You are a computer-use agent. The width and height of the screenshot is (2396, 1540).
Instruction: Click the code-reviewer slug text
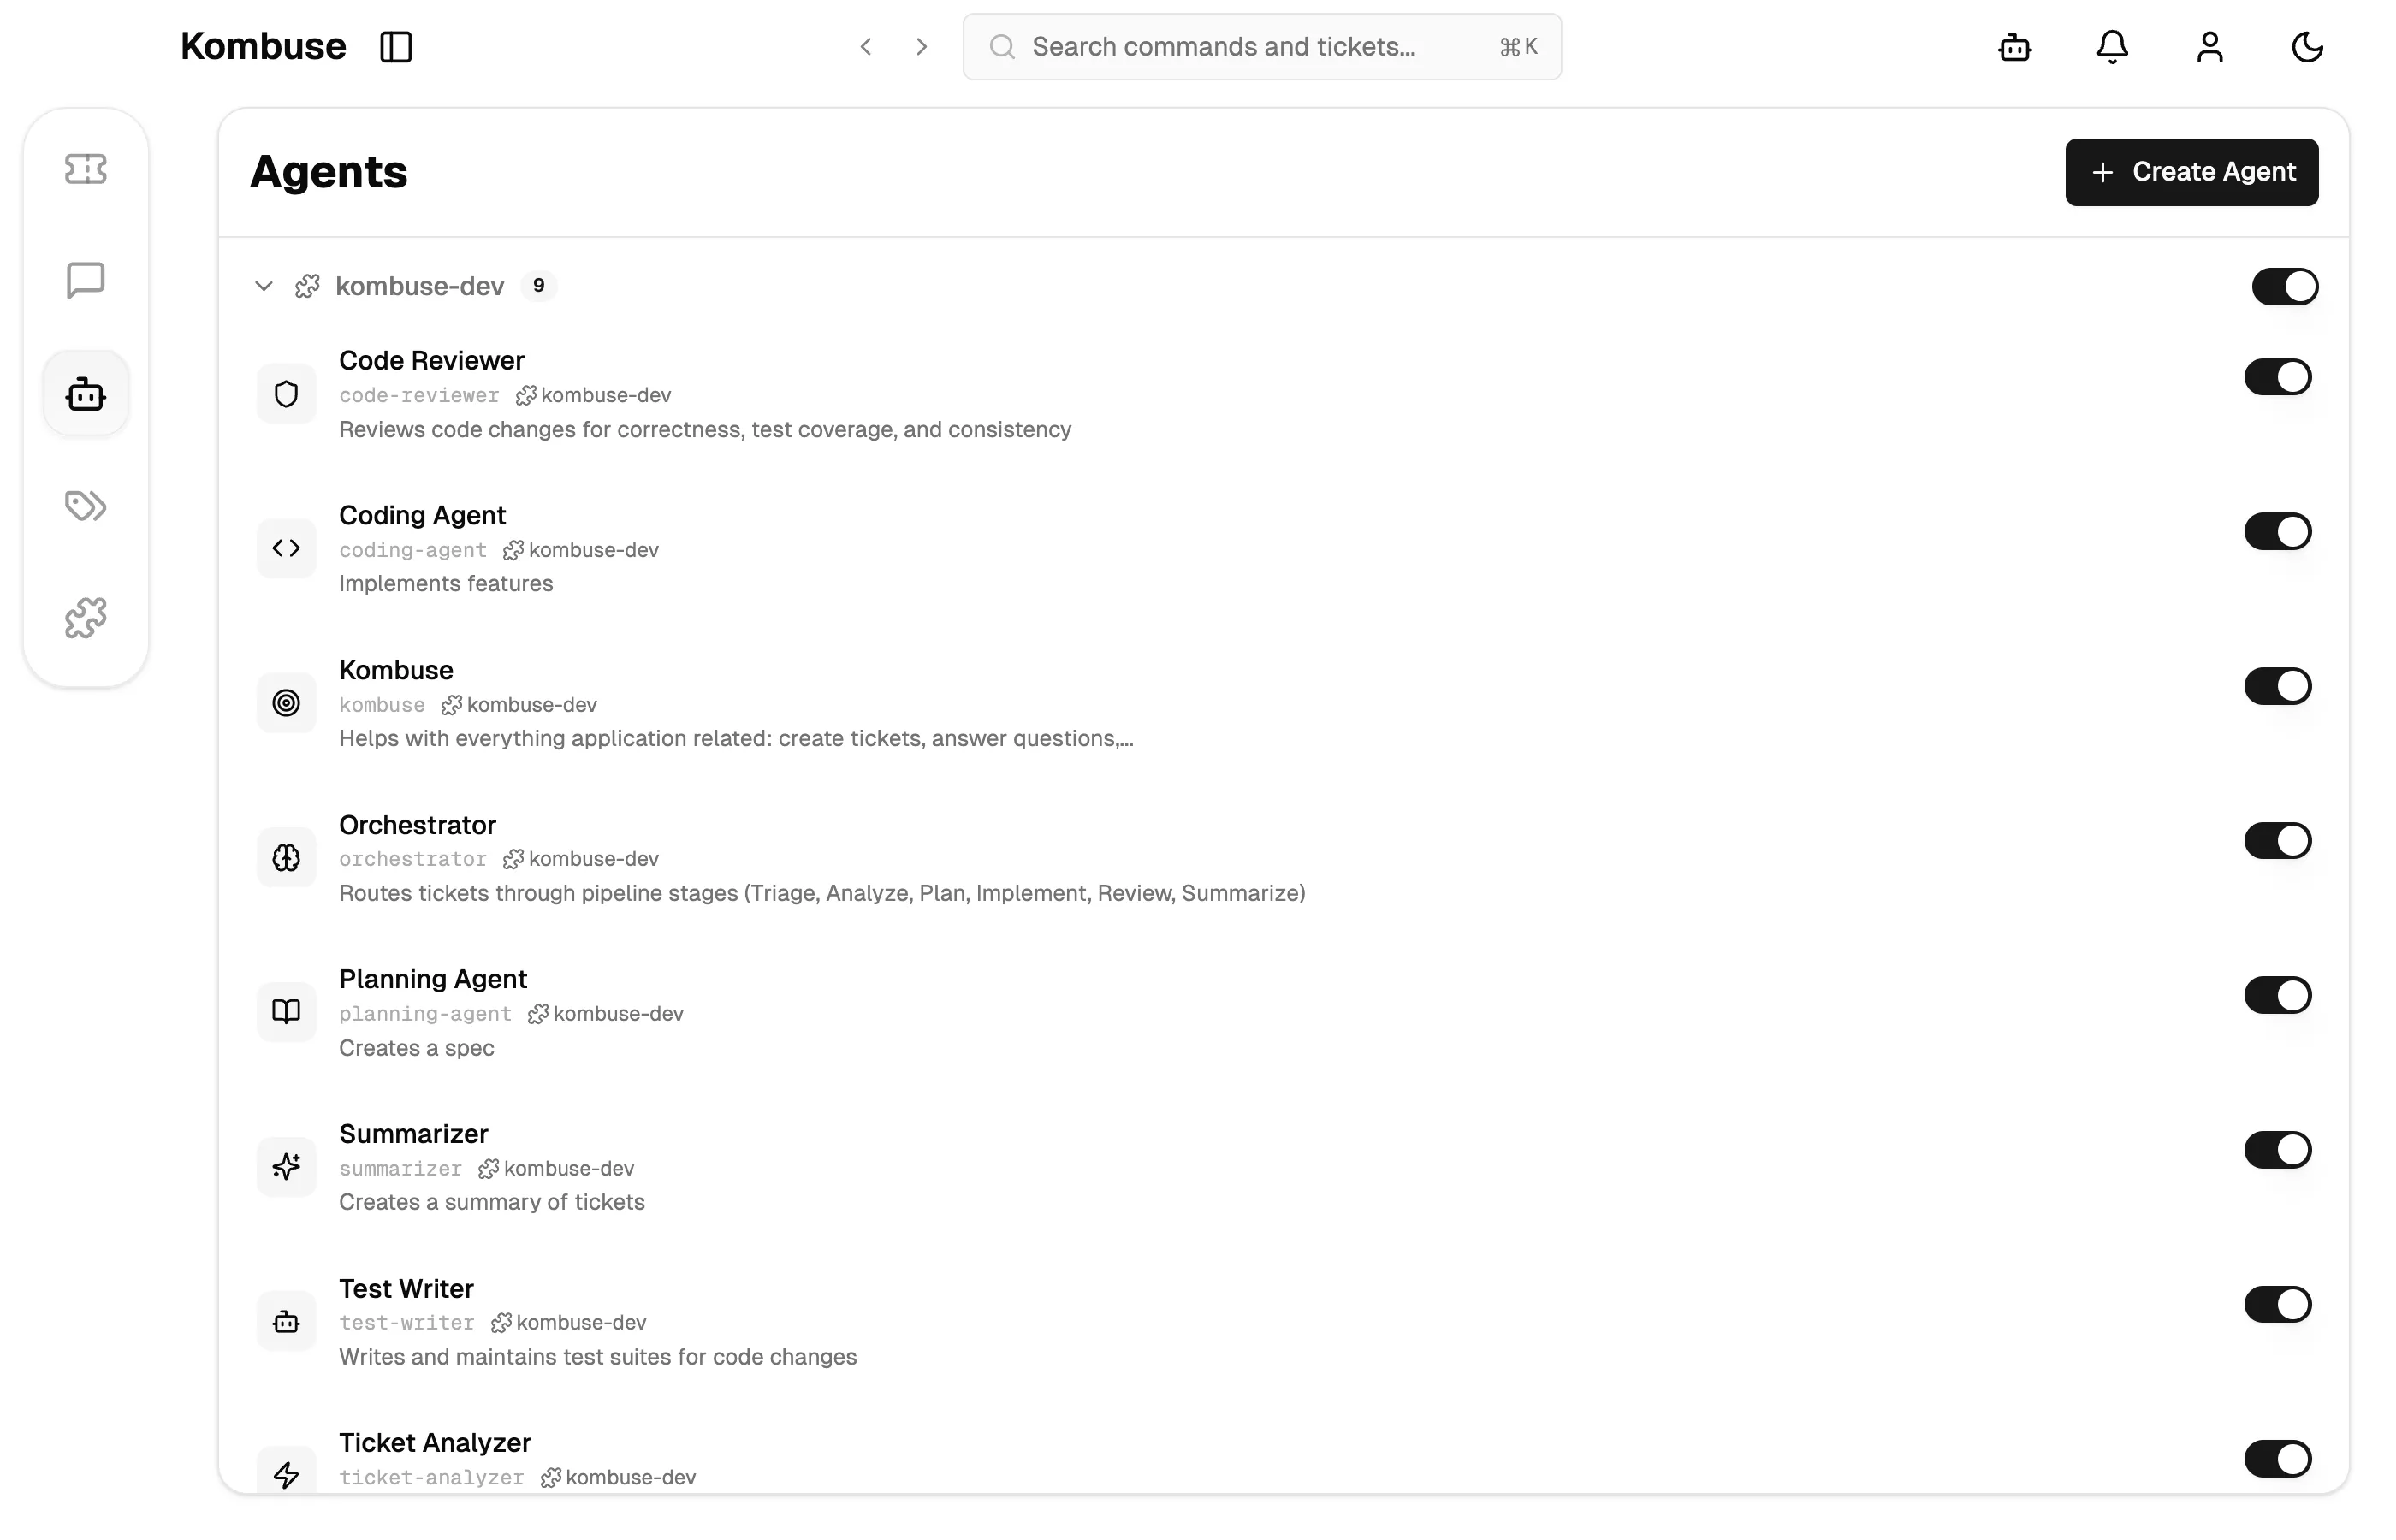coord(419,396)
